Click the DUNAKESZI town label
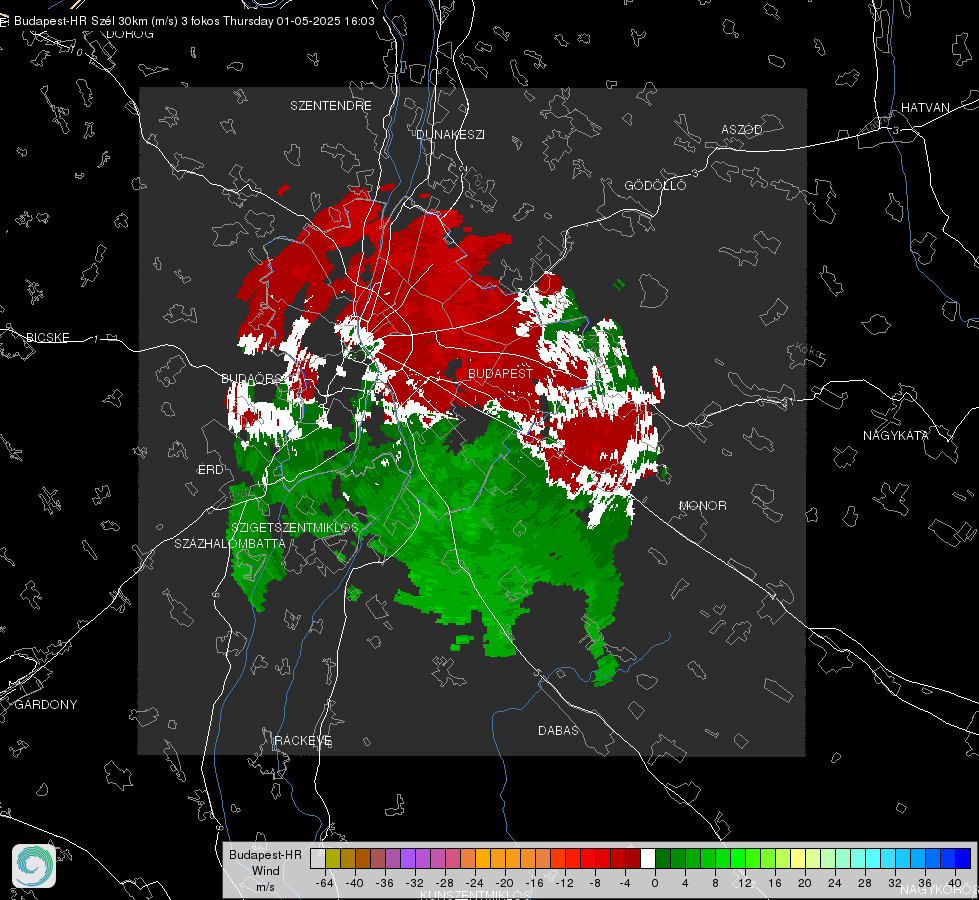Image resolution: width=979 pixels, height=900 pixels. (x=450, y=135)
